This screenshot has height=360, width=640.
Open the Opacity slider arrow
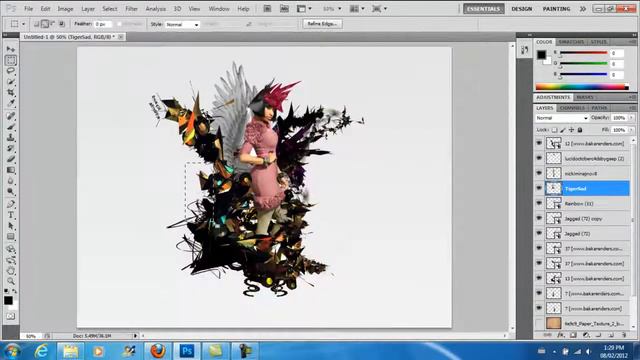click(631, 118)
